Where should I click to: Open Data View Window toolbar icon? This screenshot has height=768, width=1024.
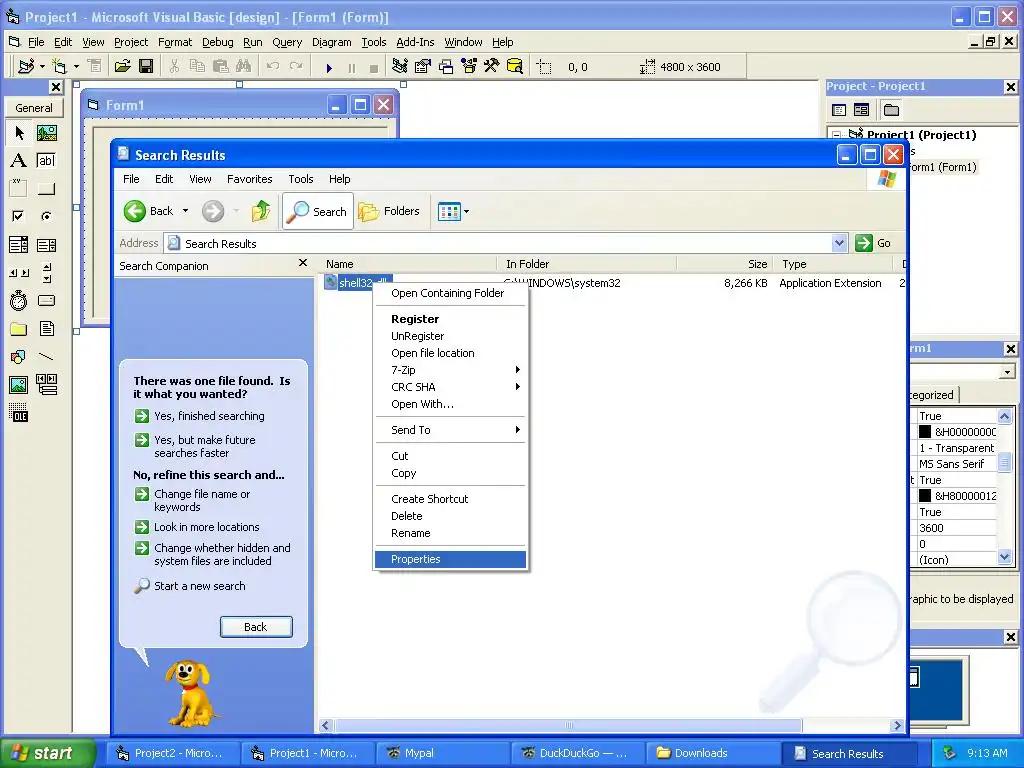click(515, 67)
